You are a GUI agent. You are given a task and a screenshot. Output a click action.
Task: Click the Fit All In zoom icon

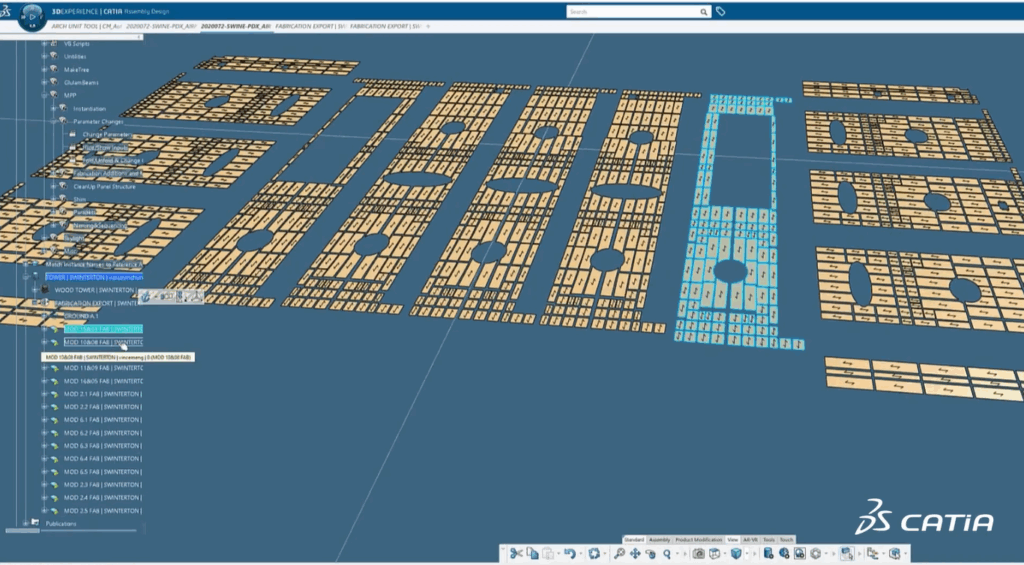point(620,553)
